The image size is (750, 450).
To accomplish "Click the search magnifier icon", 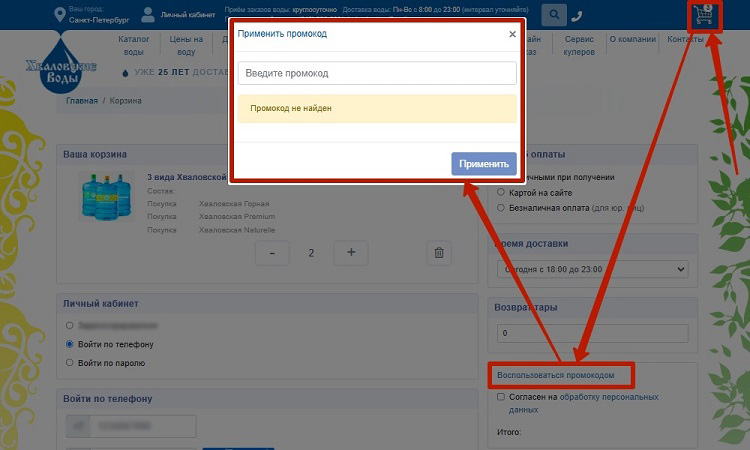I will 553,15.
